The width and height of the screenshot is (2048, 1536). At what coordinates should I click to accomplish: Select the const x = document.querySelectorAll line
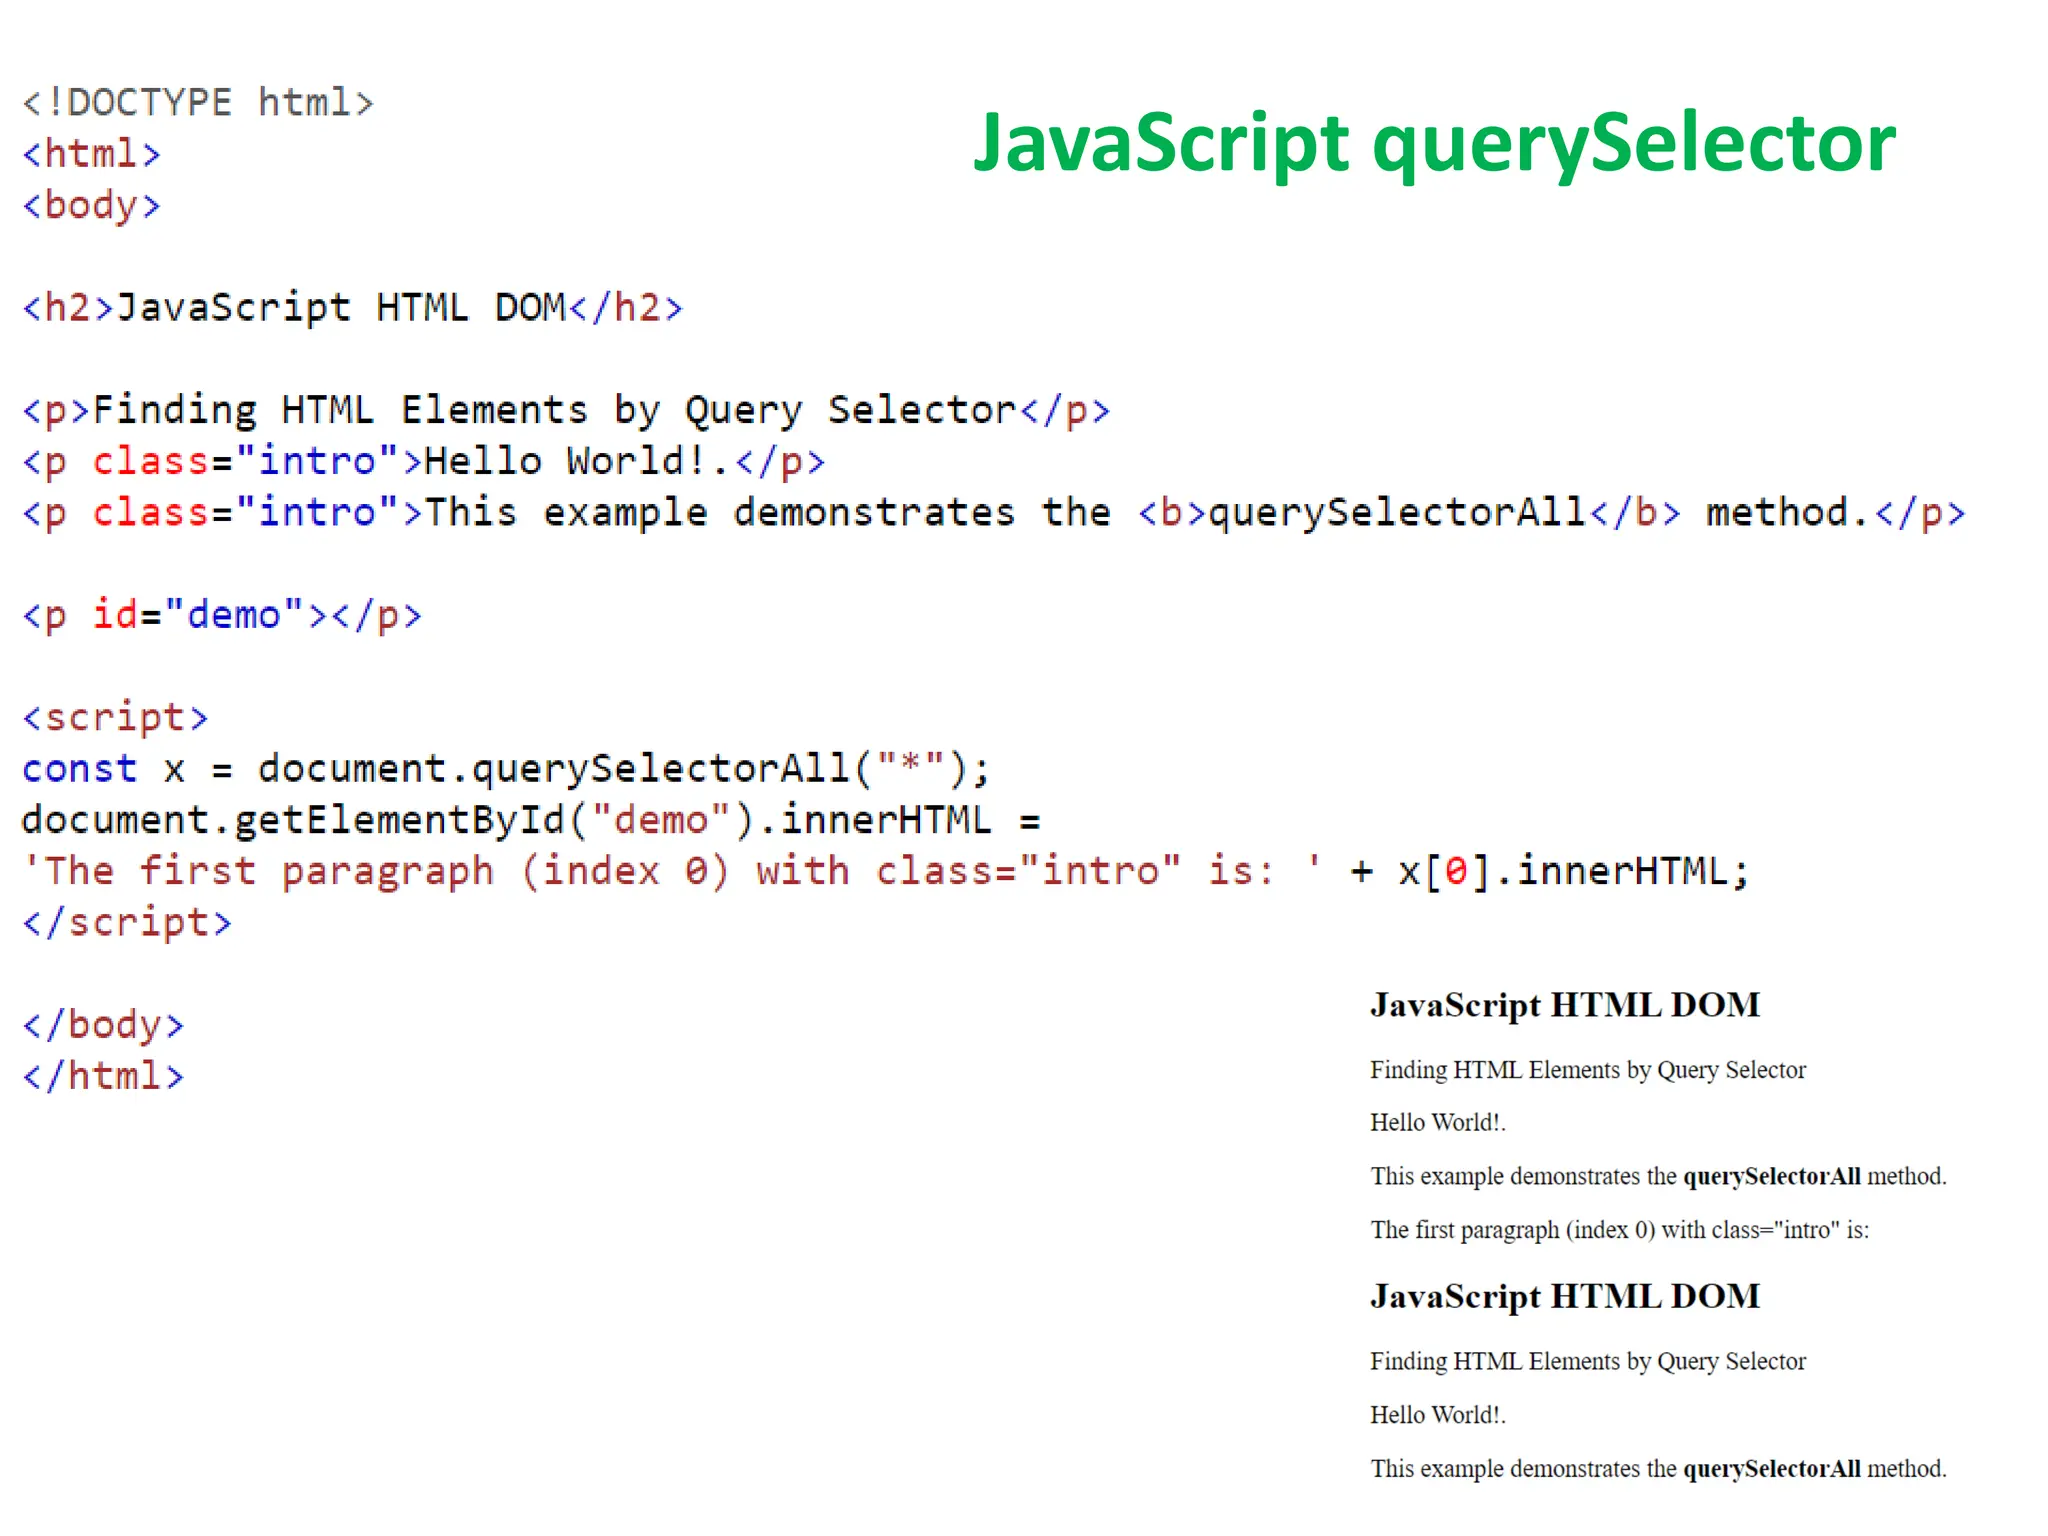pyautogui.click(x=506, y=769)
